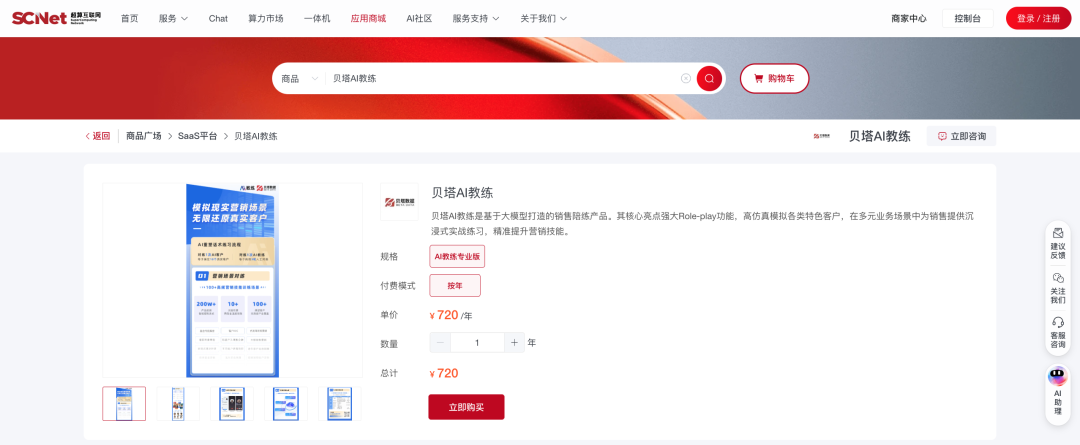Click the red search magnifier button
Viewport: 1080px width, 445px height.
point(709,79)
